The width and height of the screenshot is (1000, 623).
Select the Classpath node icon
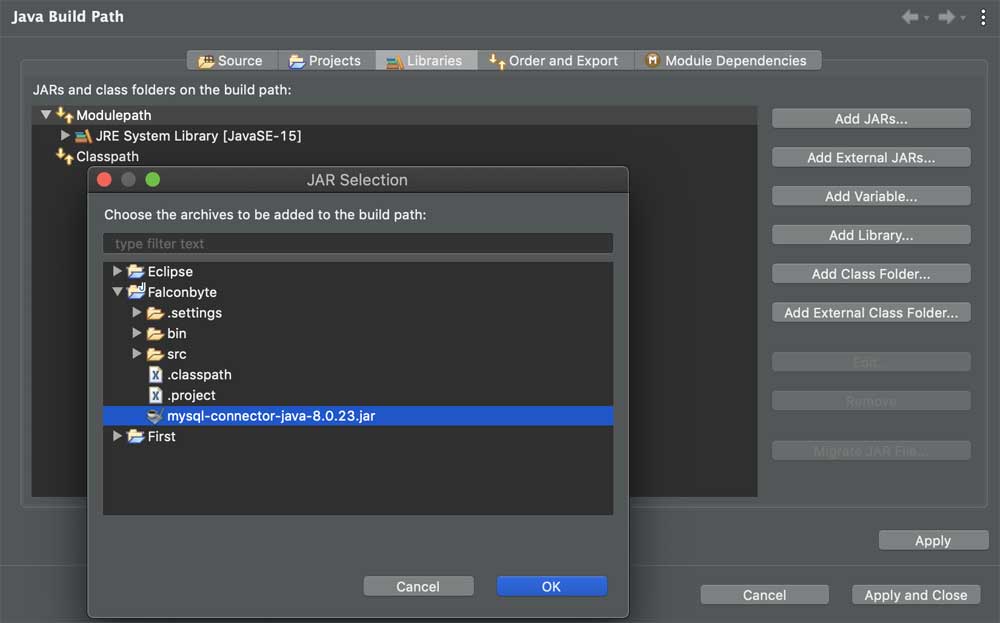pos(62,156)
